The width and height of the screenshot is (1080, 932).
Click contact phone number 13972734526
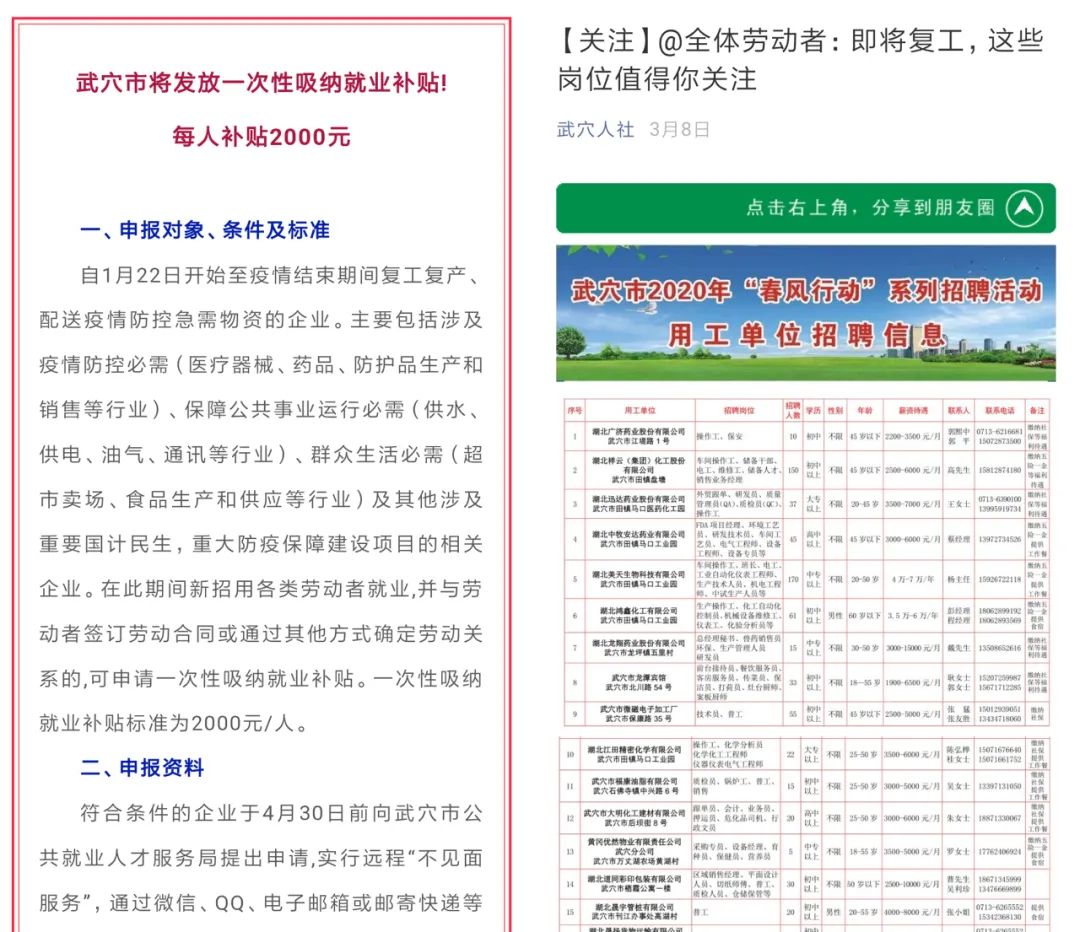click(999, 539)
